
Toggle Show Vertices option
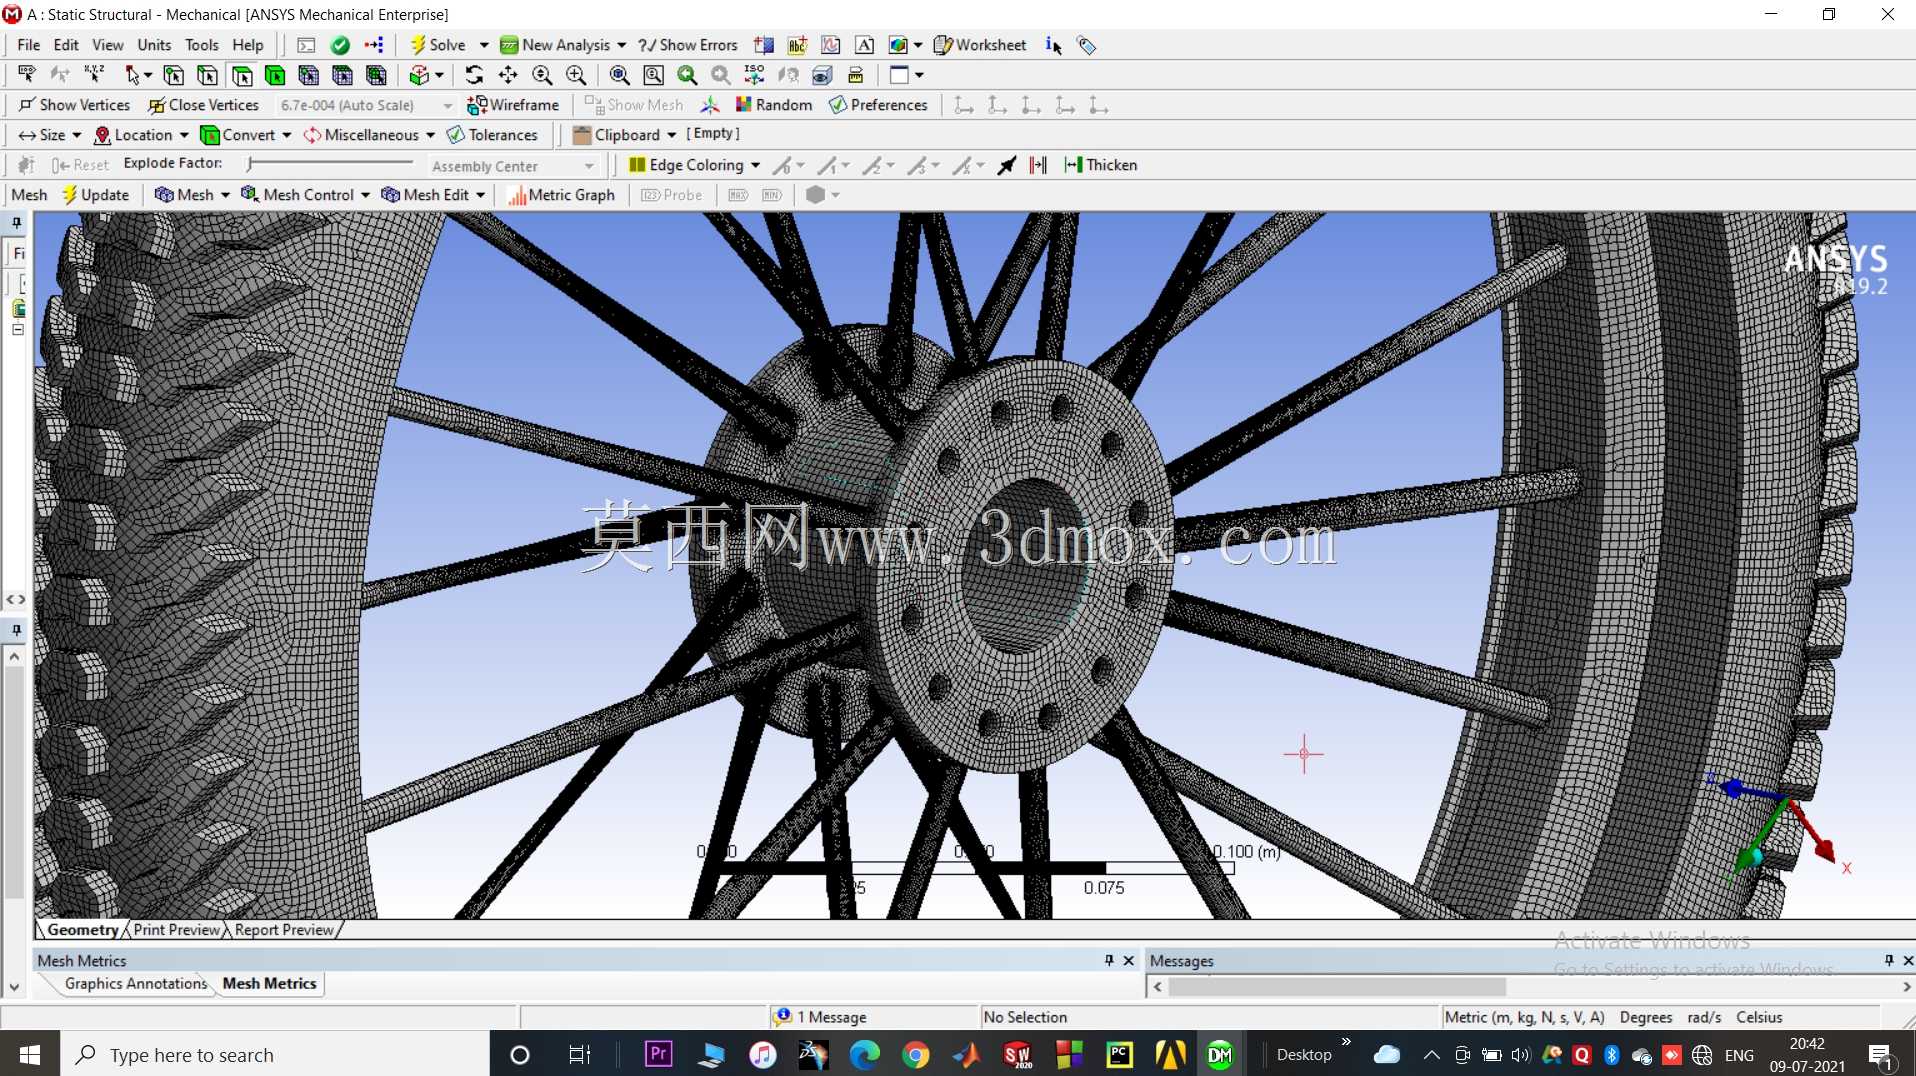[74, 105]
